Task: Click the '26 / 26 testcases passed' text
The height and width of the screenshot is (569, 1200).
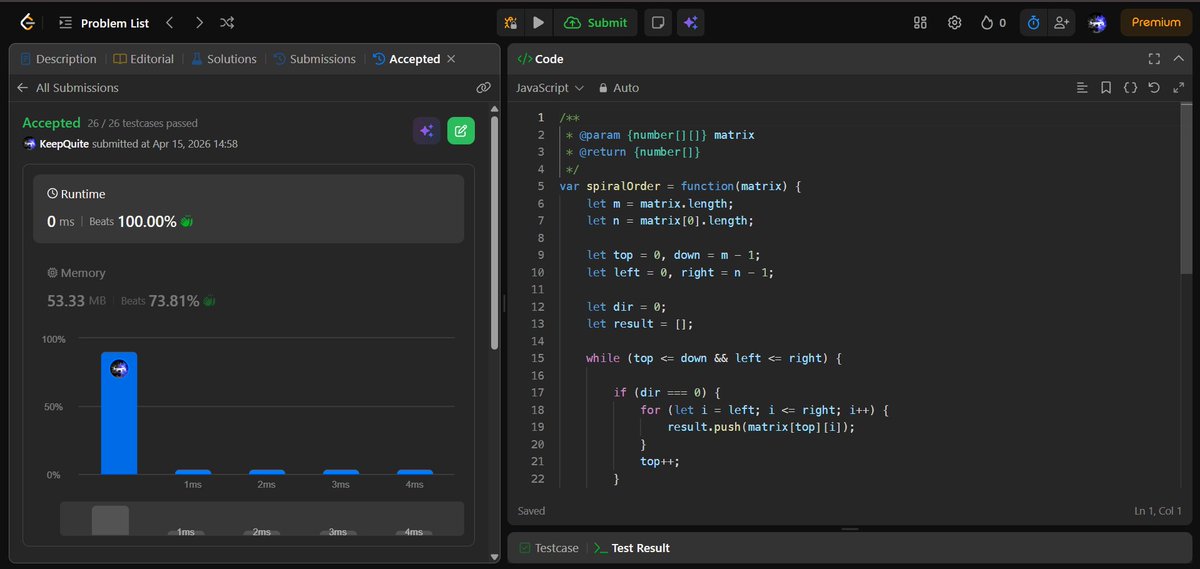Action: coord(143,123)
